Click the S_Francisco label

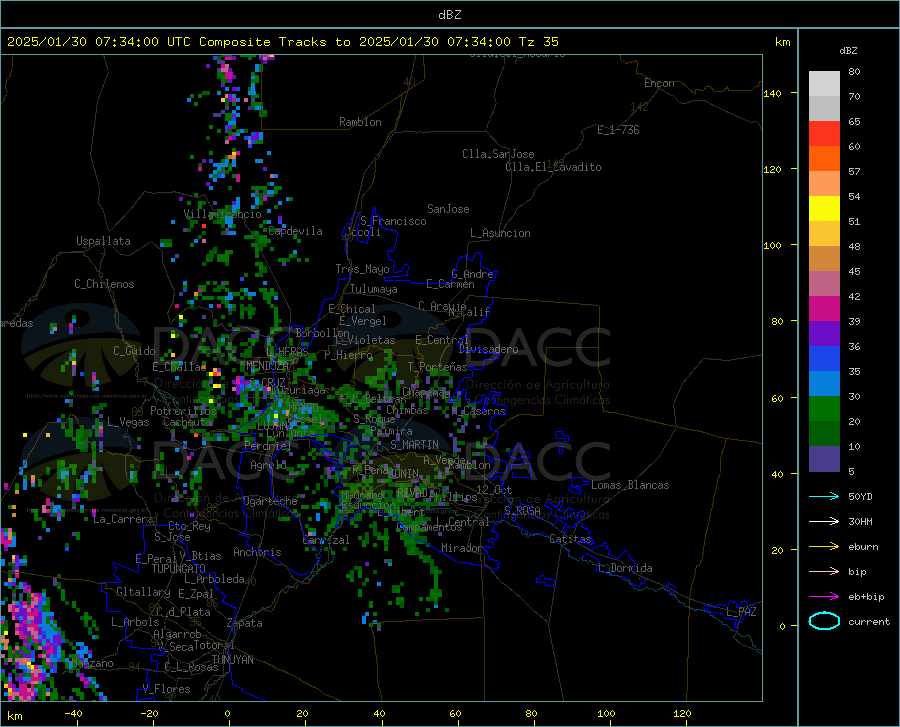pos(393,221)
